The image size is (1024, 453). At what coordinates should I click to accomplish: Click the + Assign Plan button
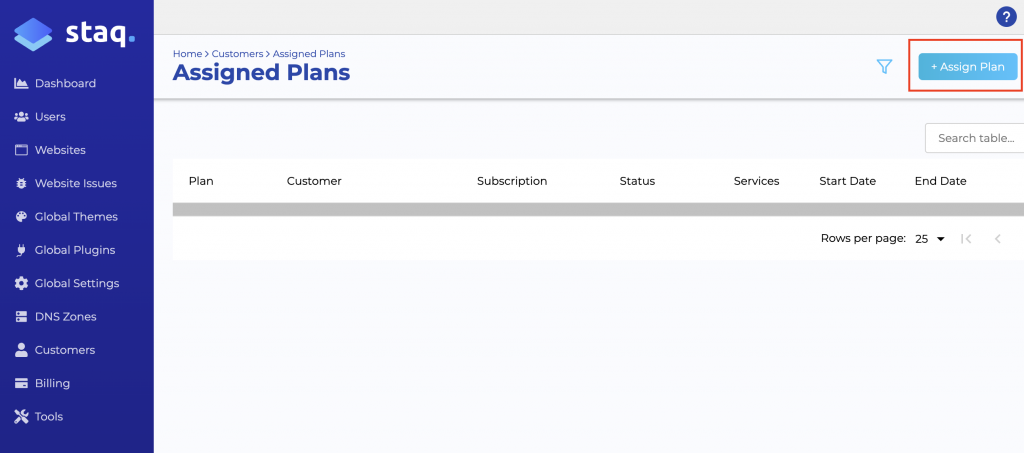click(x=967, y=66)
